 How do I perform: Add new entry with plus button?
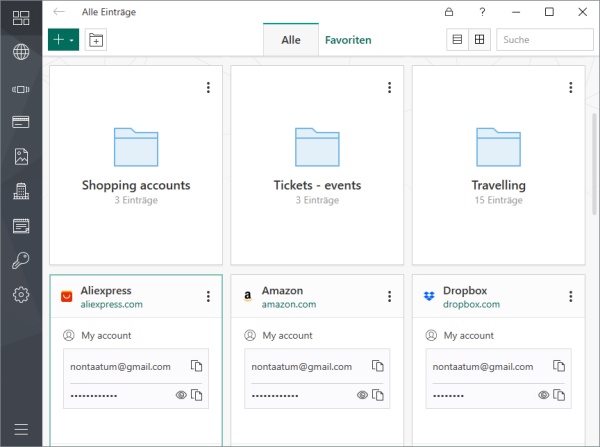coord(64,39)
